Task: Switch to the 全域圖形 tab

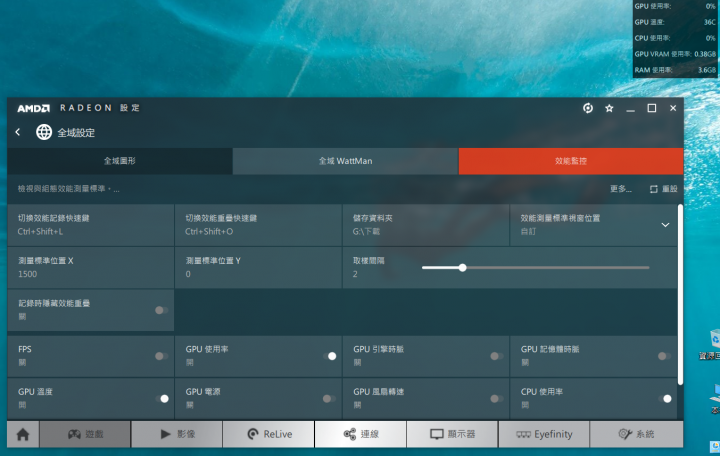Action: point(119,161)
